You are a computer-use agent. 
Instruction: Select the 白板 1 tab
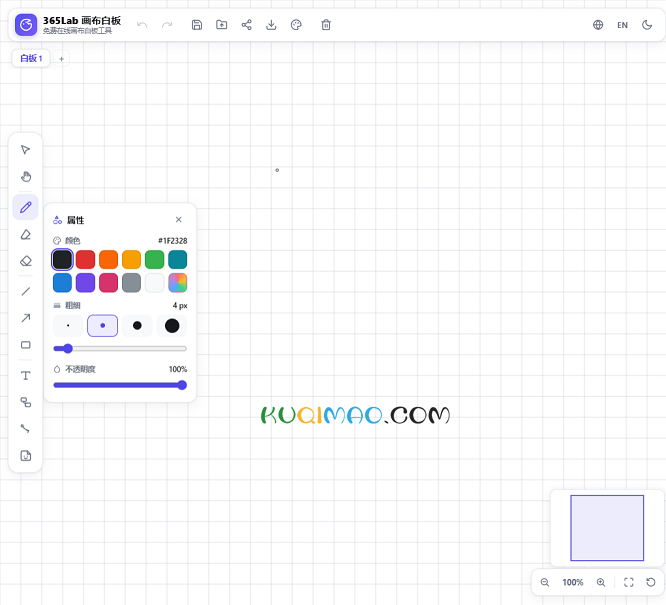(31, 58)
